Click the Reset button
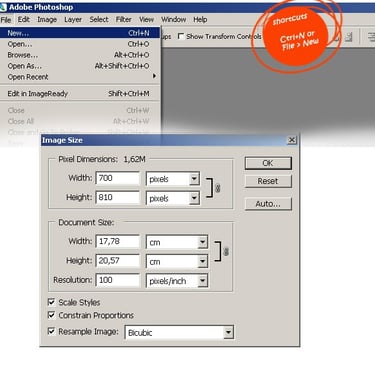The width and height of the screenshot is (375, 366). (268, 181)
